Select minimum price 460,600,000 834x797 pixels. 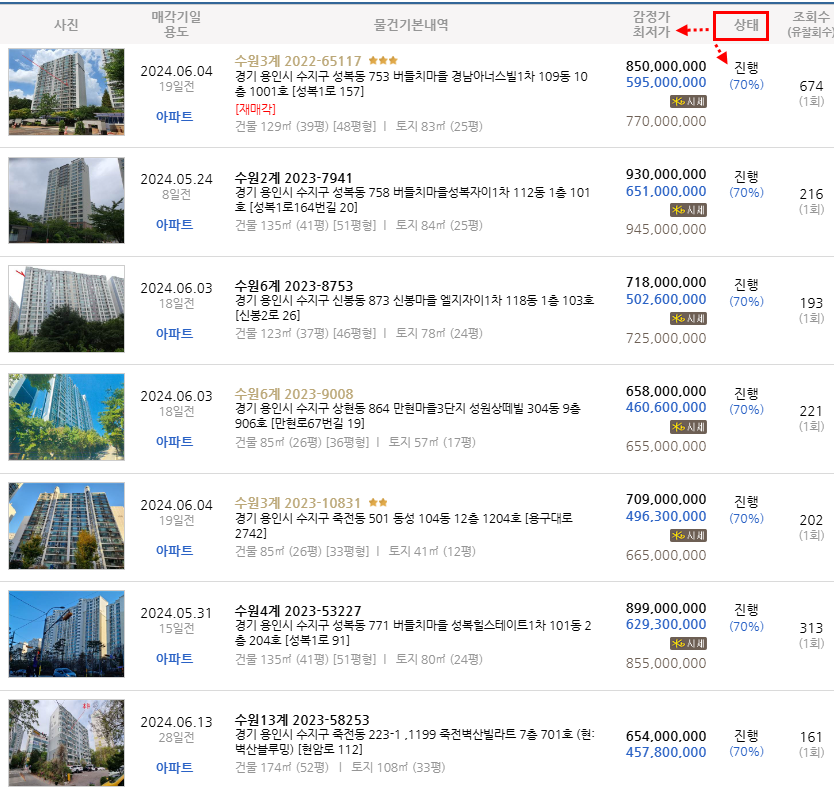click(x=666, y=408)
